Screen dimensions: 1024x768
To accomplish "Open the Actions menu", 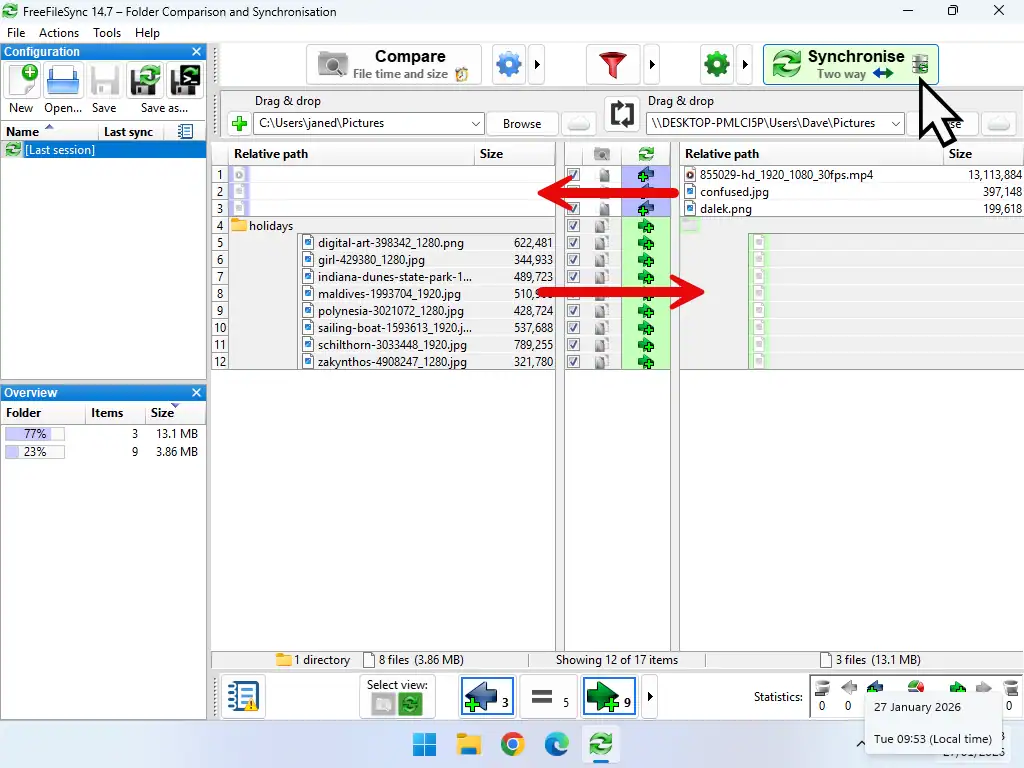I will tap(58, 32).
